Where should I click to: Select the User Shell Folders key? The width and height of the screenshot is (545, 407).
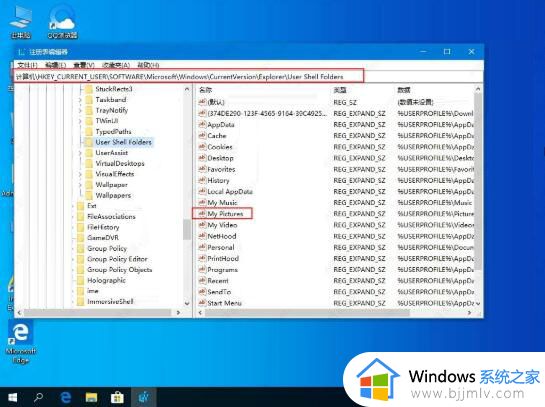[123, 142]
